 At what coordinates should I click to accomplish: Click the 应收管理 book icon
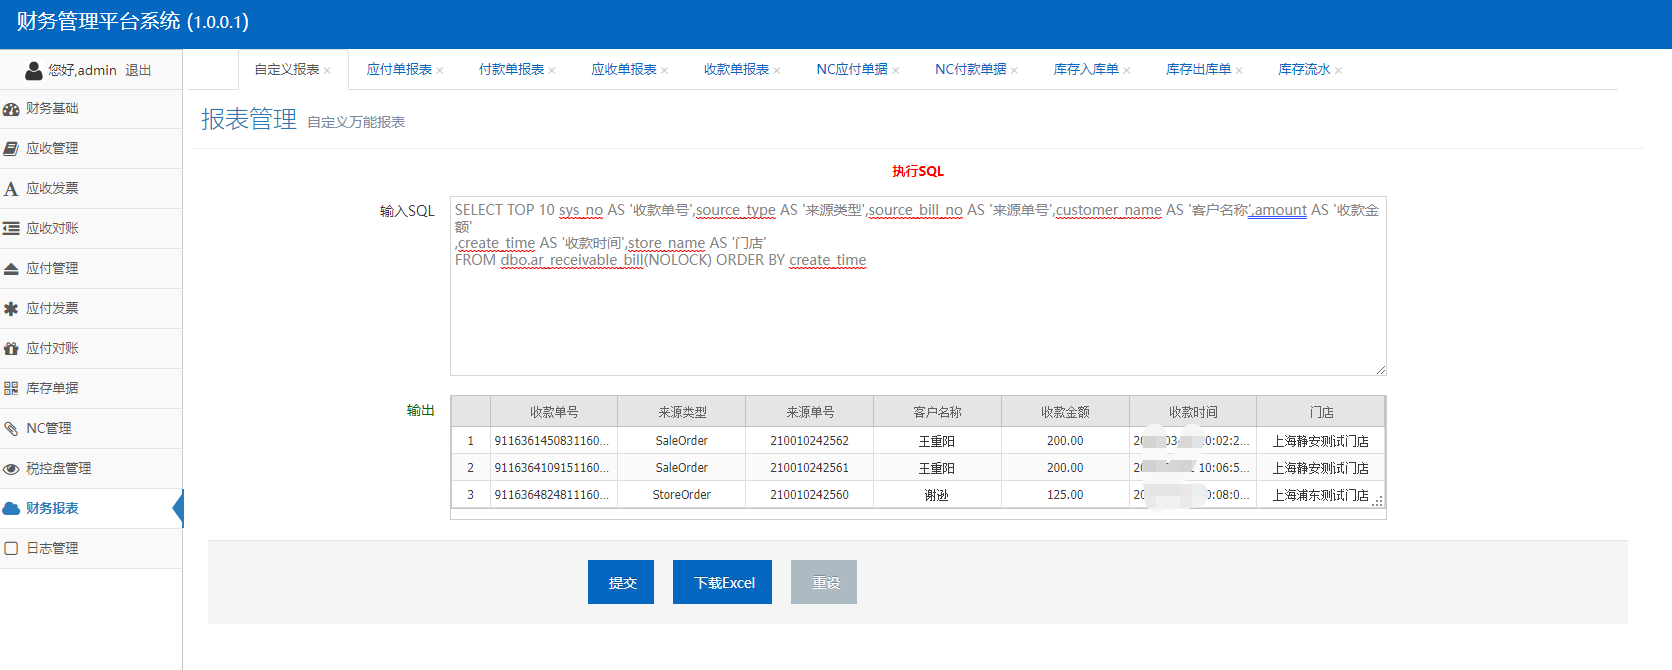(11, 149)
